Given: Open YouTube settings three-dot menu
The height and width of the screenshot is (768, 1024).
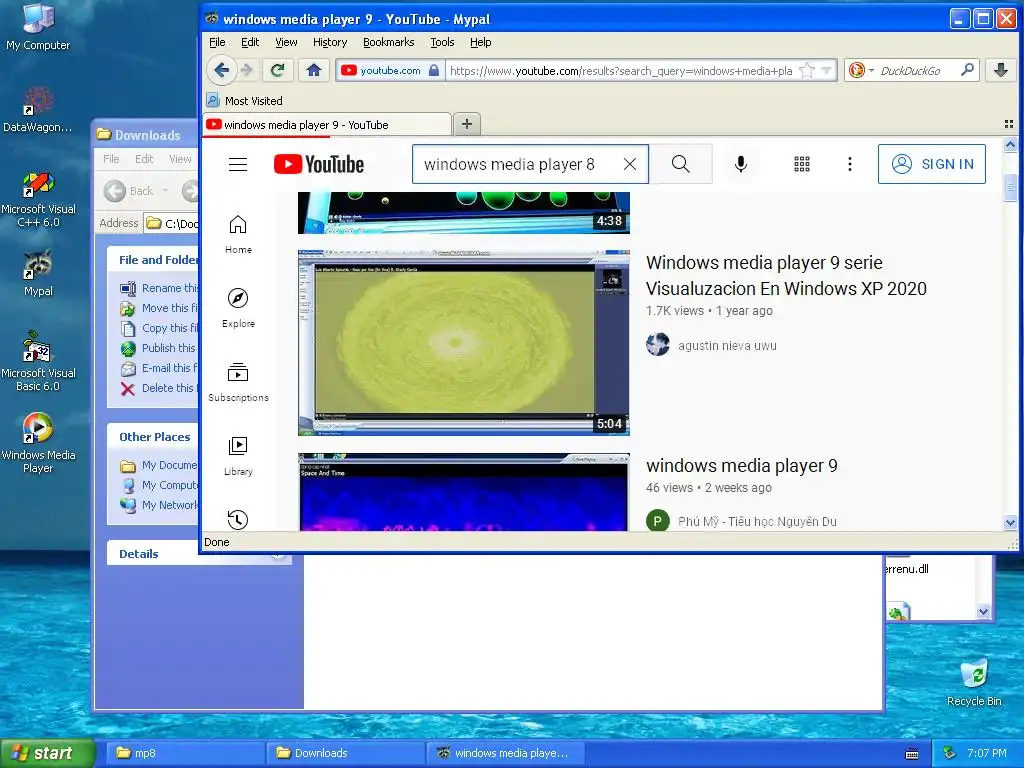Looking at the screenshot, I should (850, 164).
